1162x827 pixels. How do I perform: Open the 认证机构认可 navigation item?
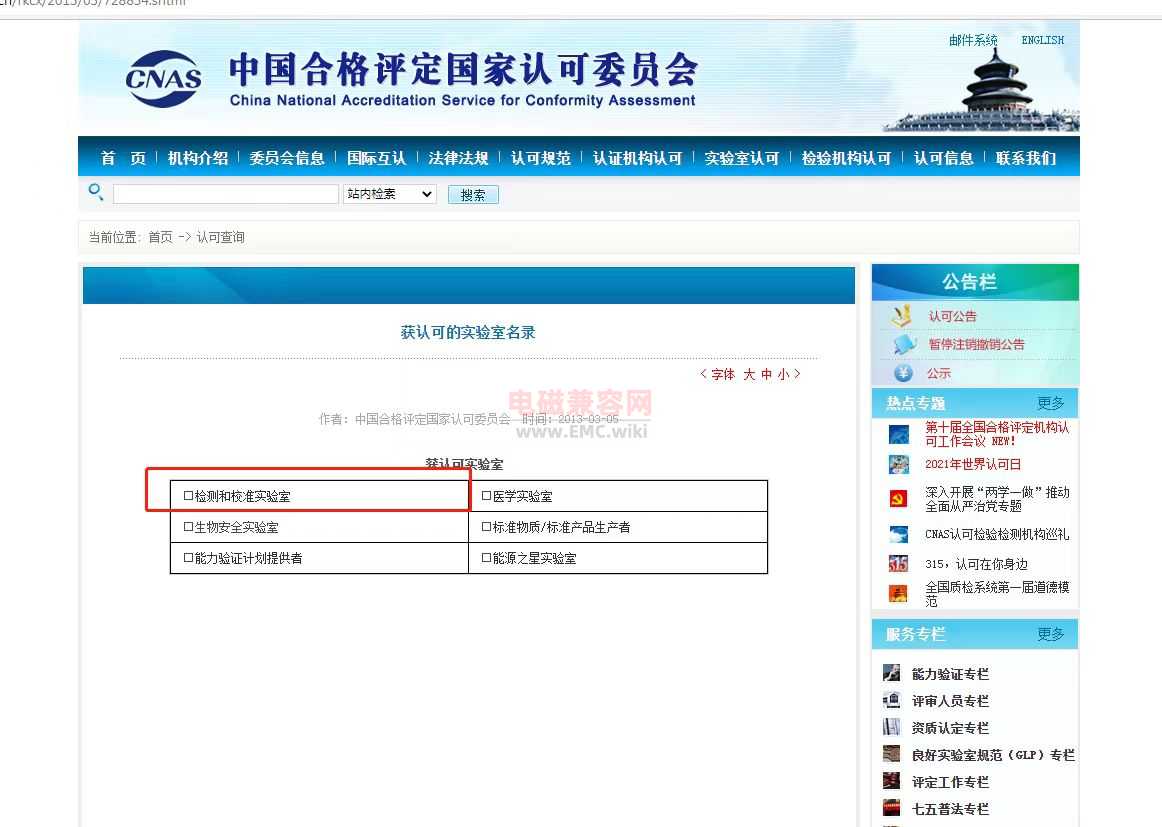coord(637,158)
